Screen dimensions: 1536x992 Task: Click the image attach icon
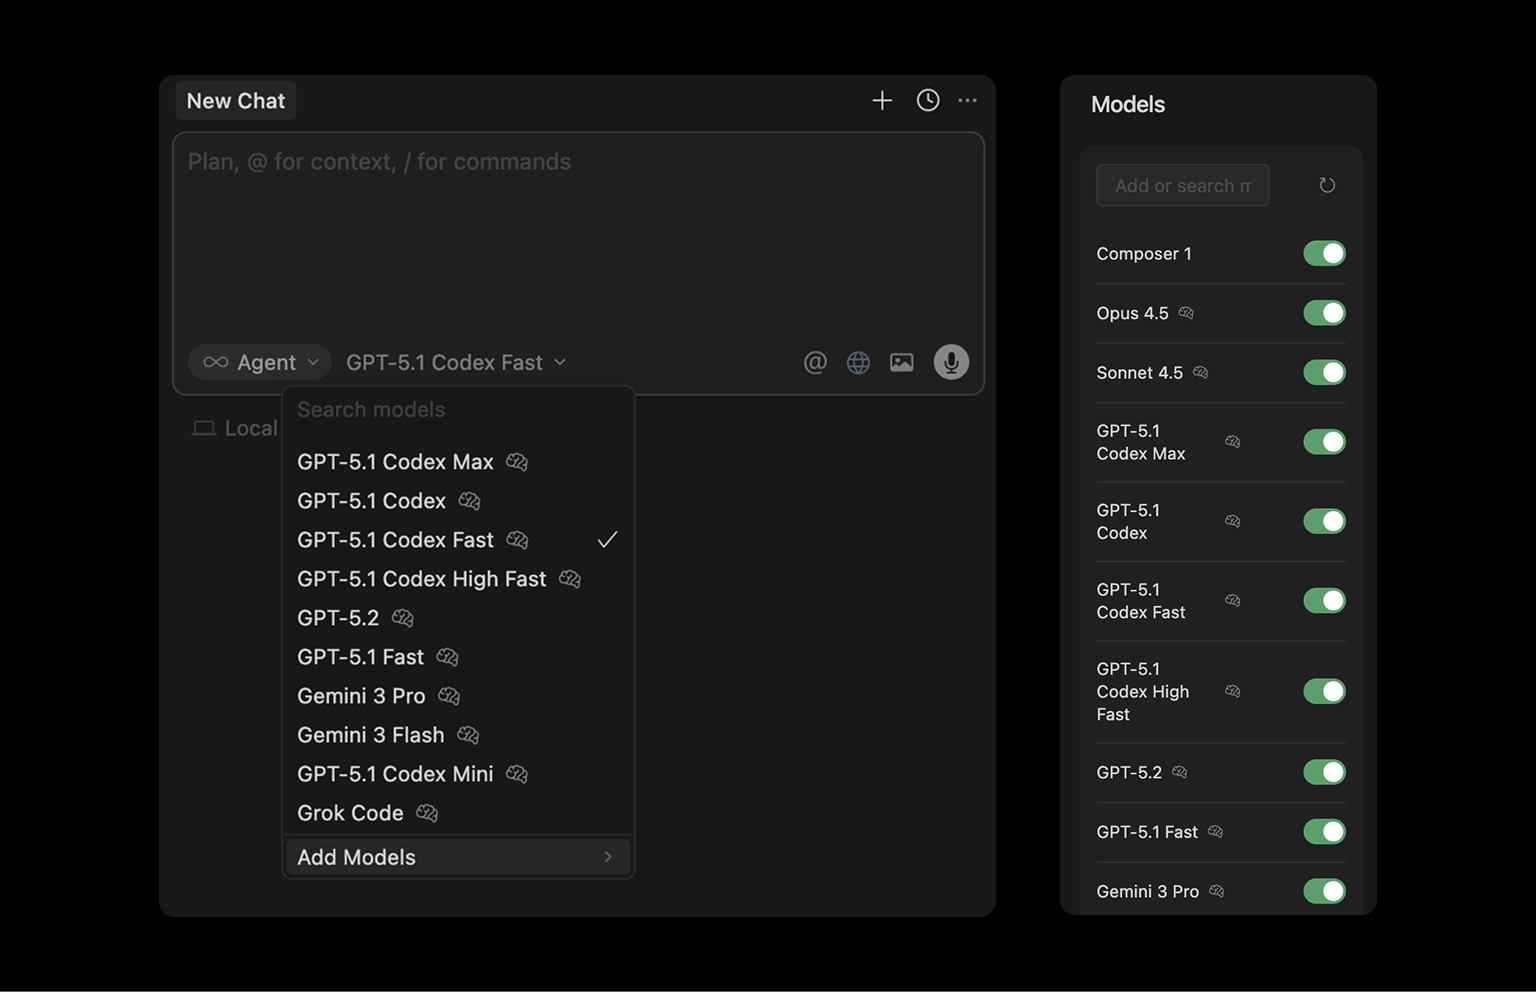coord(901,362)
